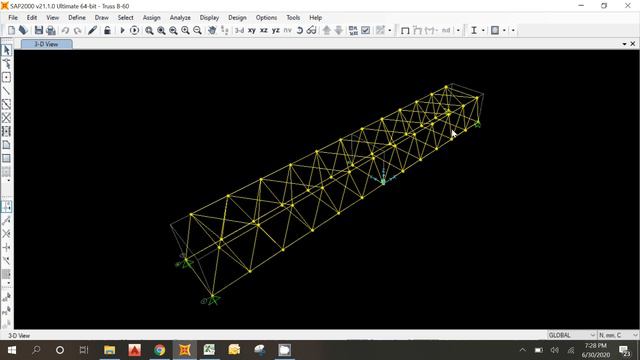Run the analysis with the play arrow
This screenshot has height=360, width=640.
click(122, 30)
